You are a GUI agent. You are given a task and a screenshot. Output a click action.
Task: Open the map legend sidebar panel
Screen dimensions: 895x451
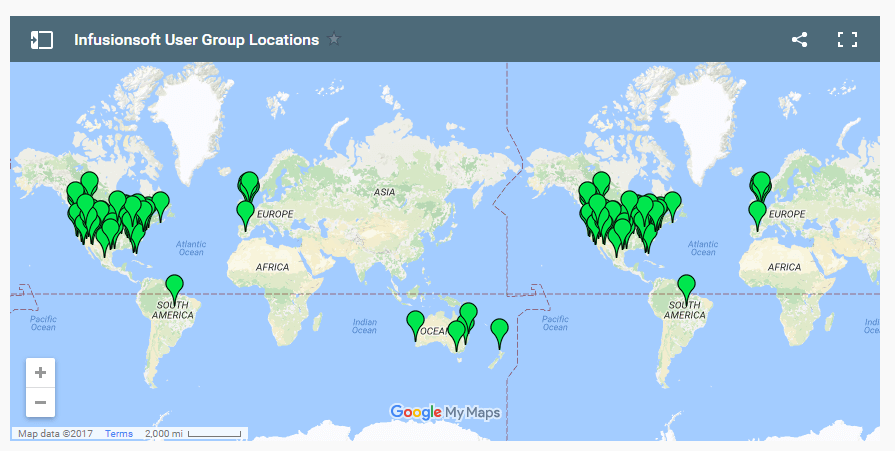[x=42, y=40]
